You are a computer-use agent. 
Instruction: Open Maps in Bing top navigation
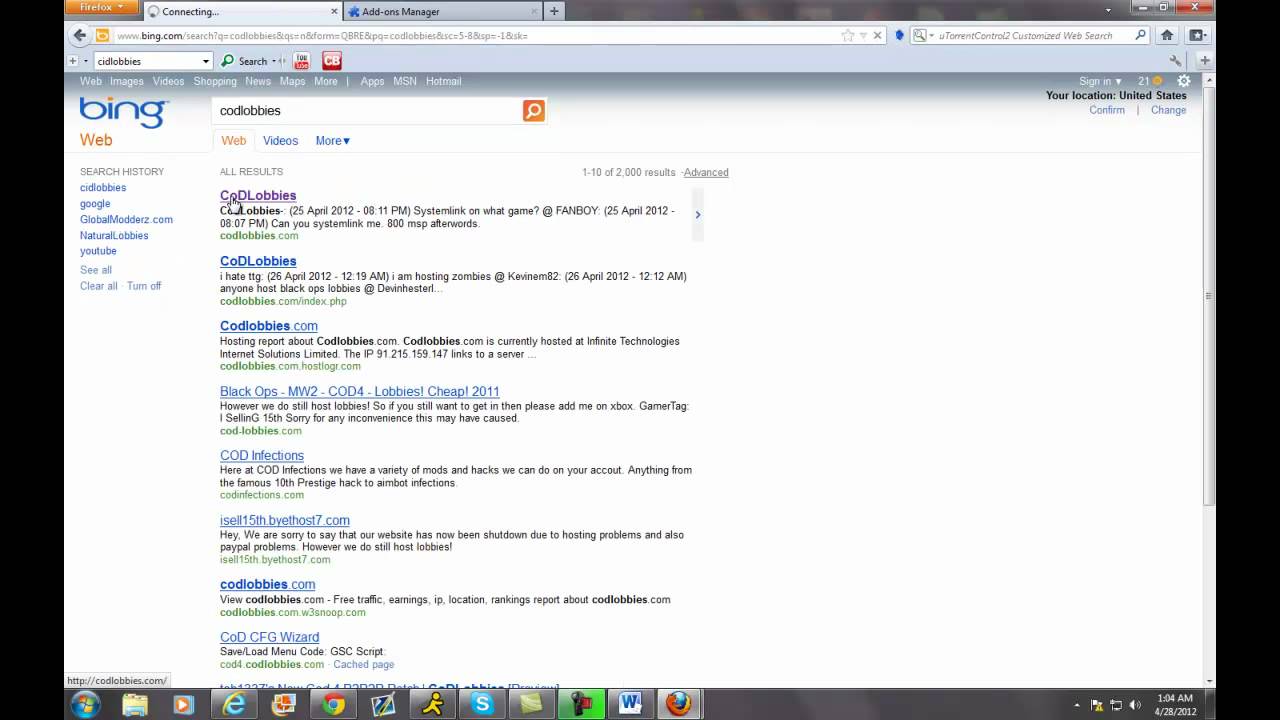[292, 81]
